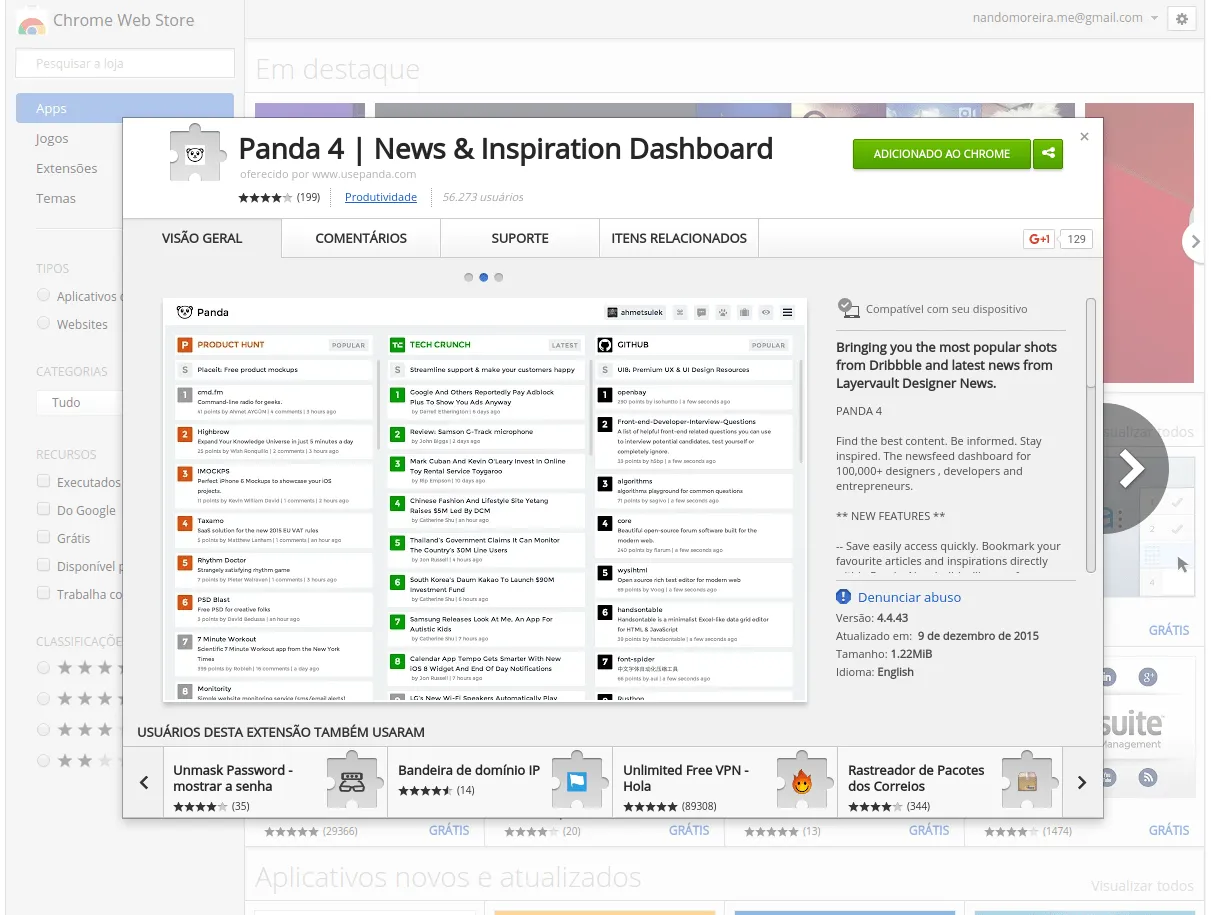The height and width of the screenshot is (915, 1211).
Task: Open the Itens Relacionados tab
Action: click(x=679, y=238)
